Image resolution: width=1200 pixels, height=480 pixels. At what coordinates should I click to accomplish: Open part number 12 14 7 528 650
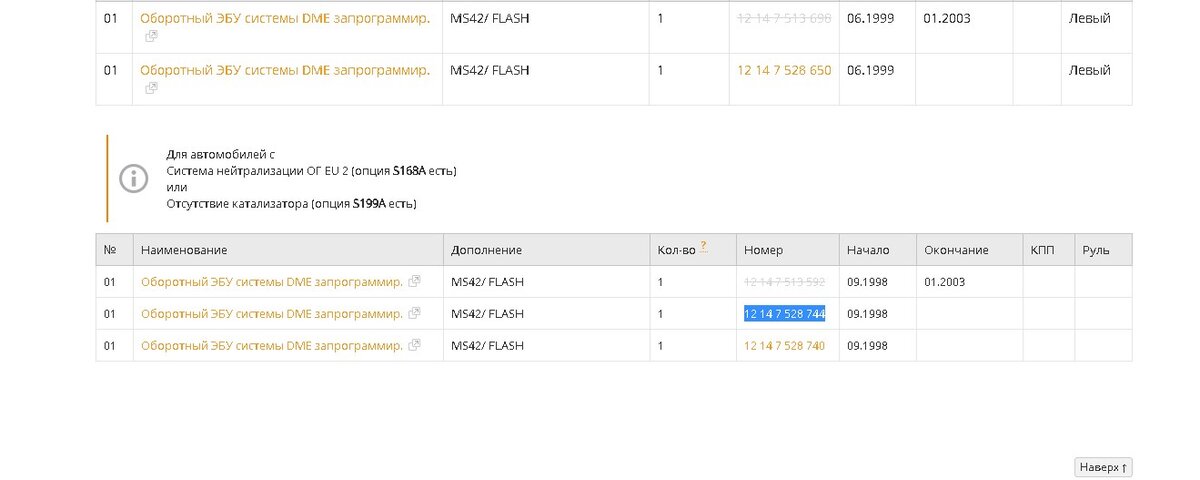[784, 71]
